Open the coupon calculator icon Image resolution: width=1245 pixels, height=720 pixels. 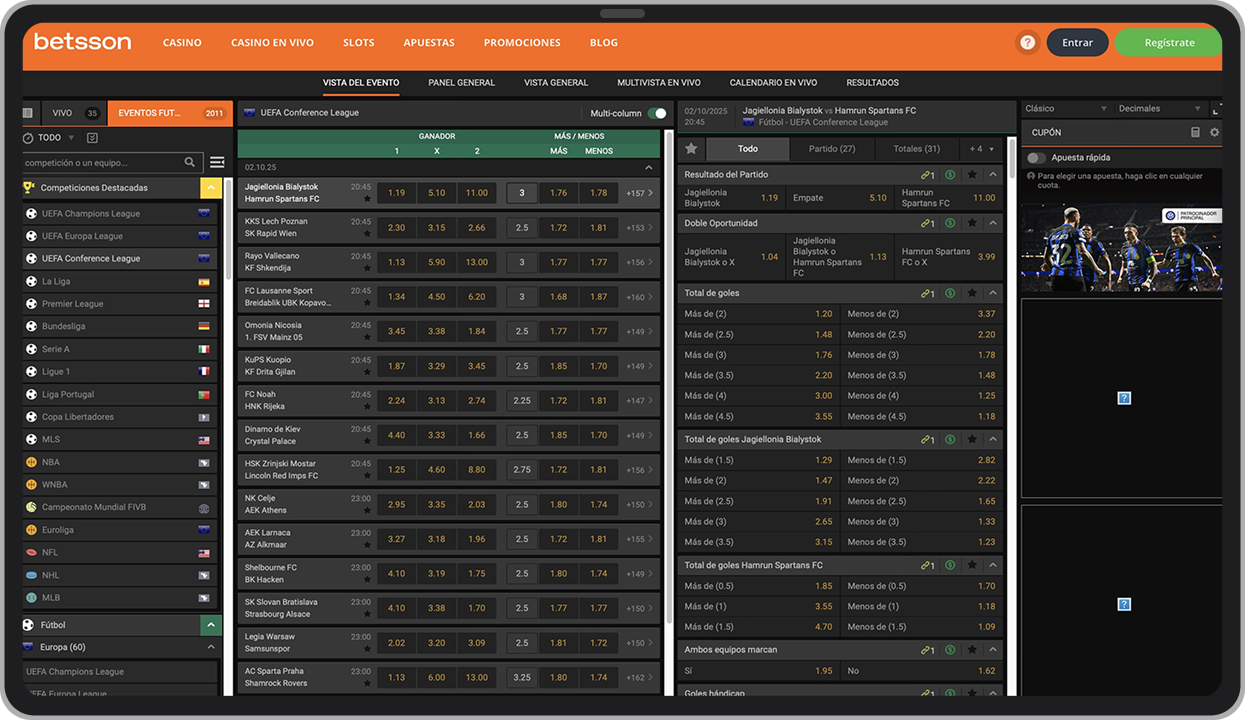1195,132
